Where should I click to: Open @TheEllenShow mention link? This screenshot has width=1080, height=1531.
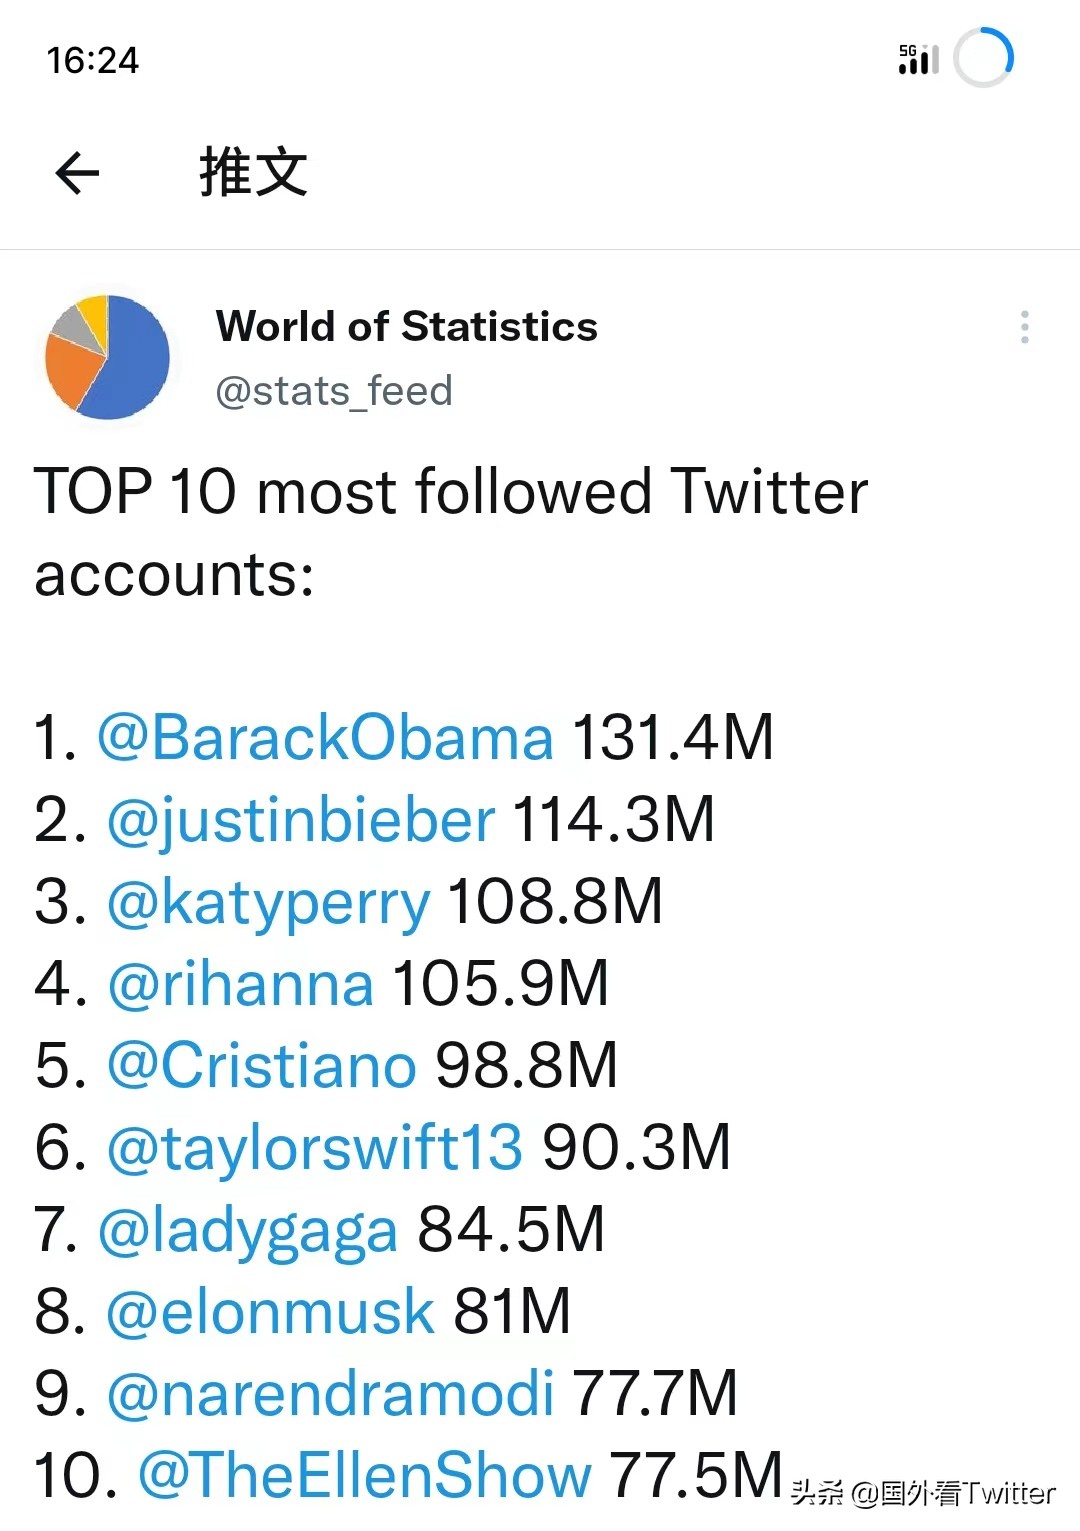365,1476
